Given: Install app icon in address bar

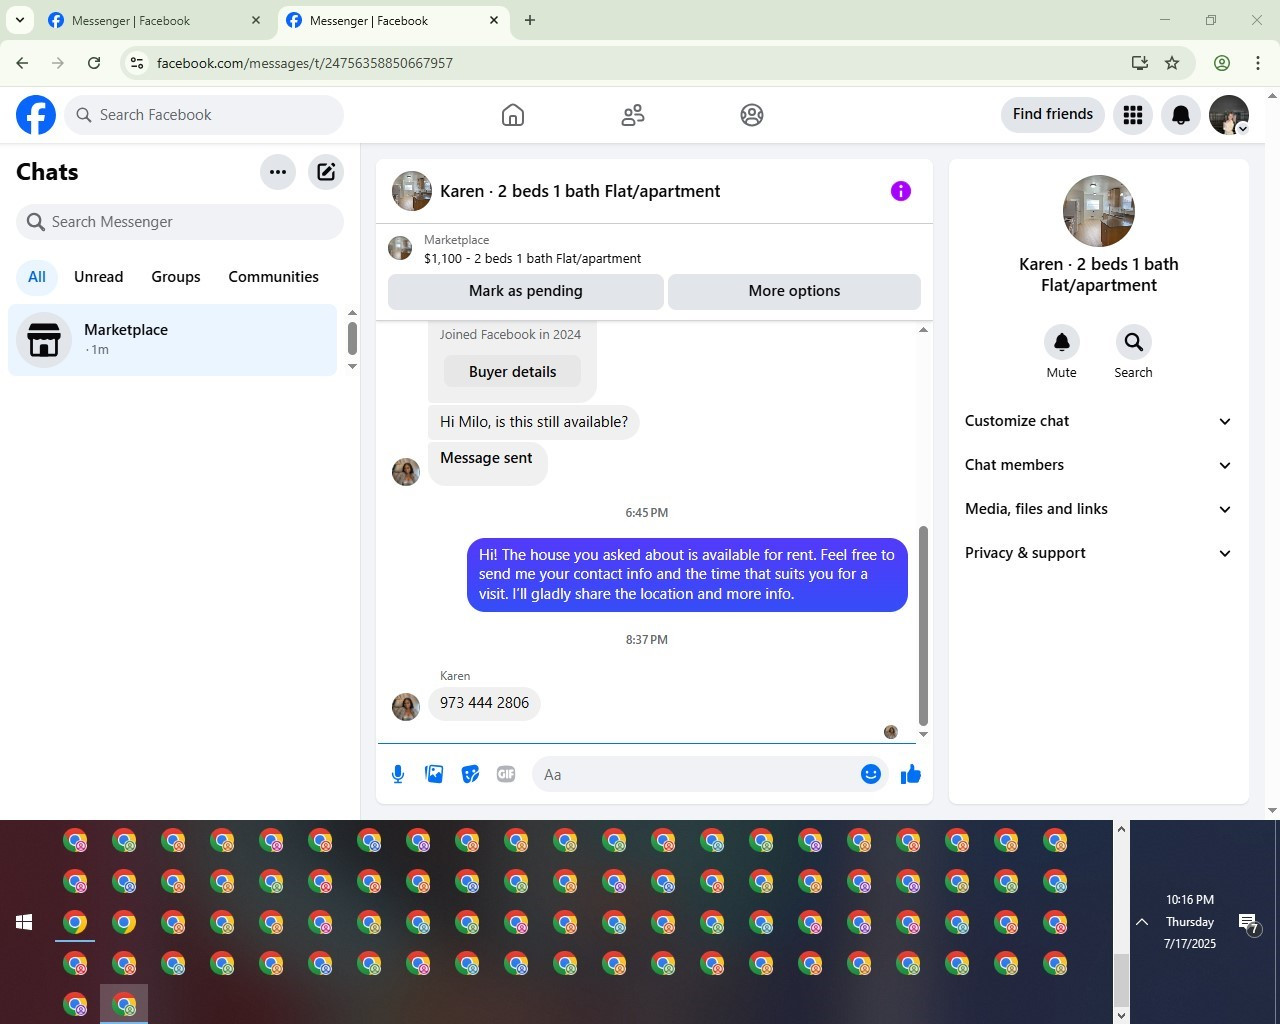Looking at the screenshot, I should (x=1139, y=63).
